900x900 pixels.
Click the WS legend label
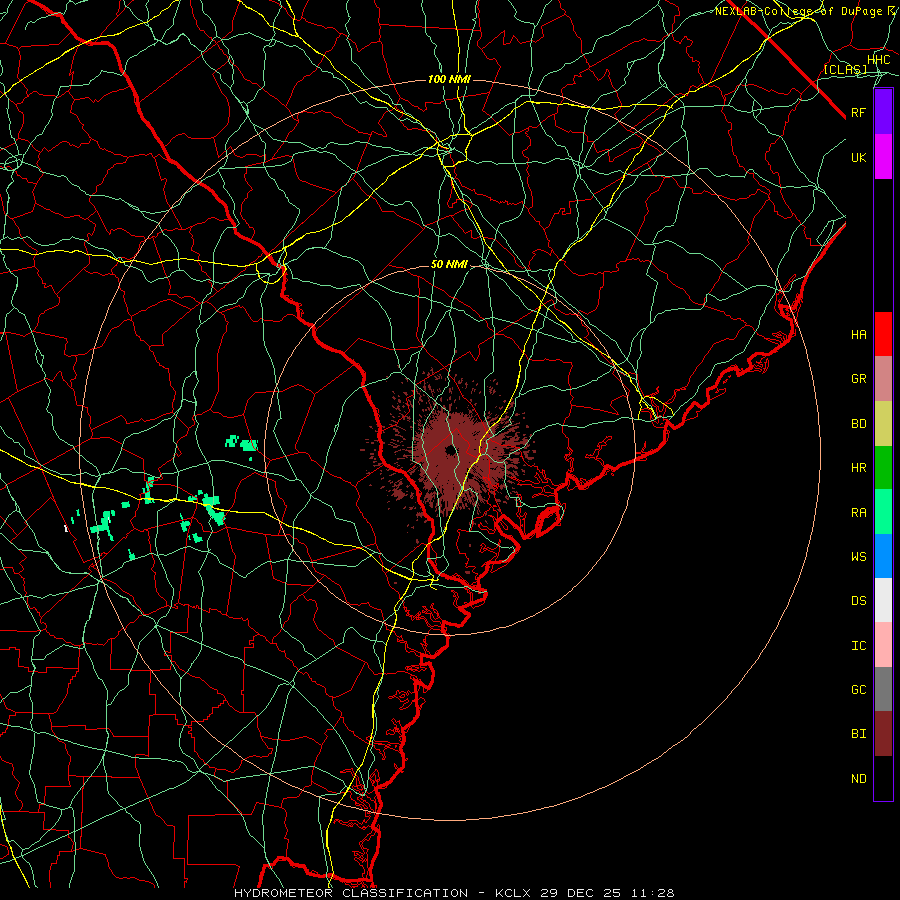(858, 556)
